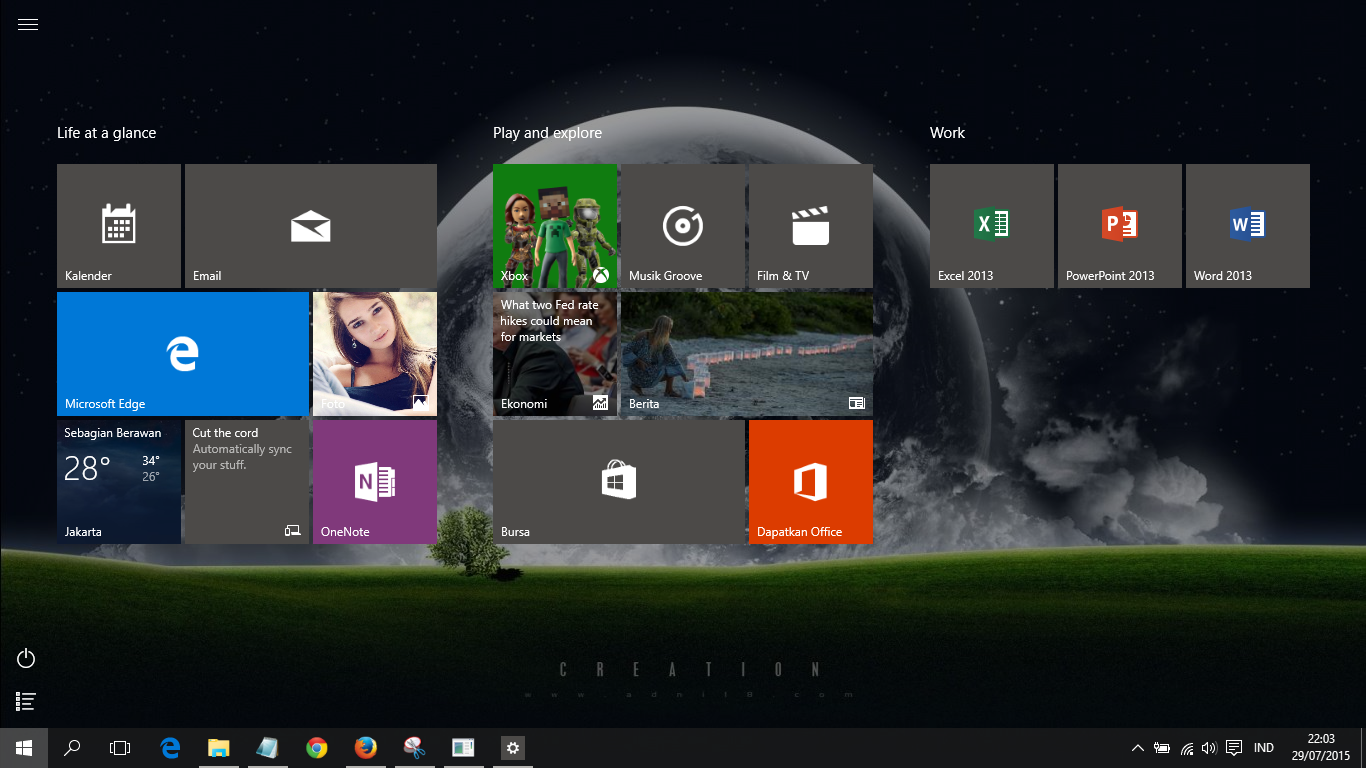Open the Xbox tile
1366x768 pixels.
coord(555,225)
